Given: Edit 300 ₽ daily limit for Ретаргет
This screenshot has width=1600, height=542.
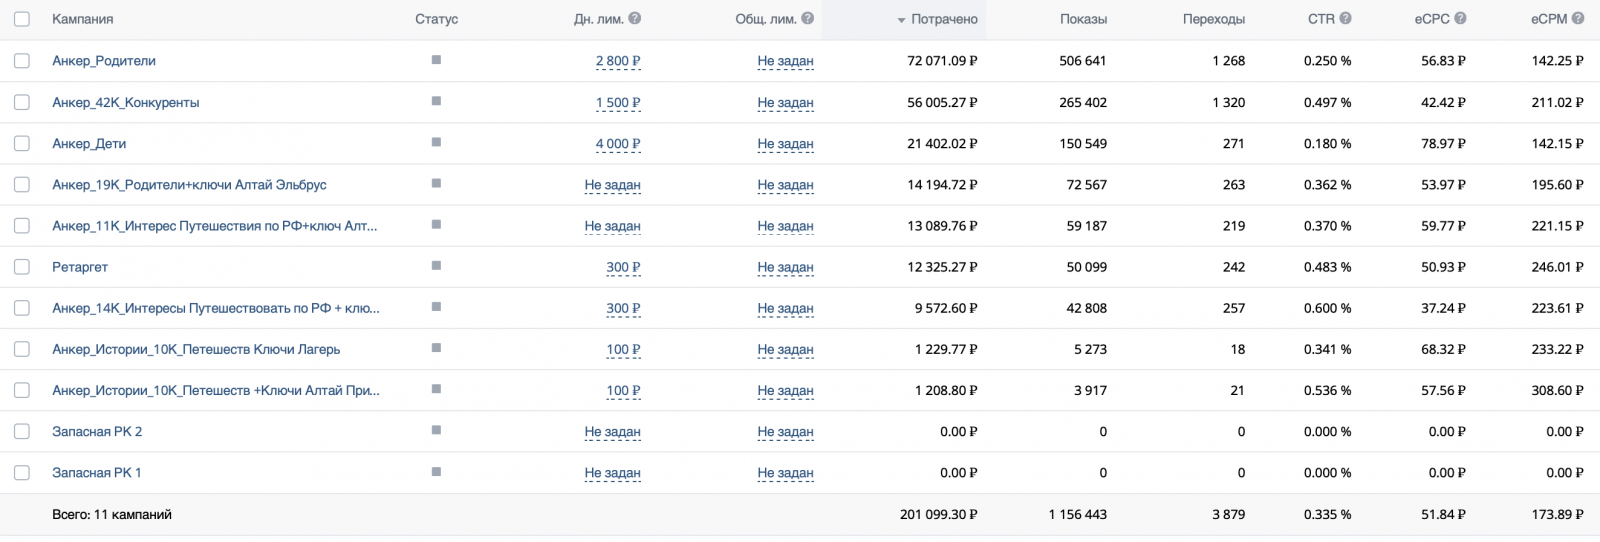Looking at the screenshot, I should [623, 267].
